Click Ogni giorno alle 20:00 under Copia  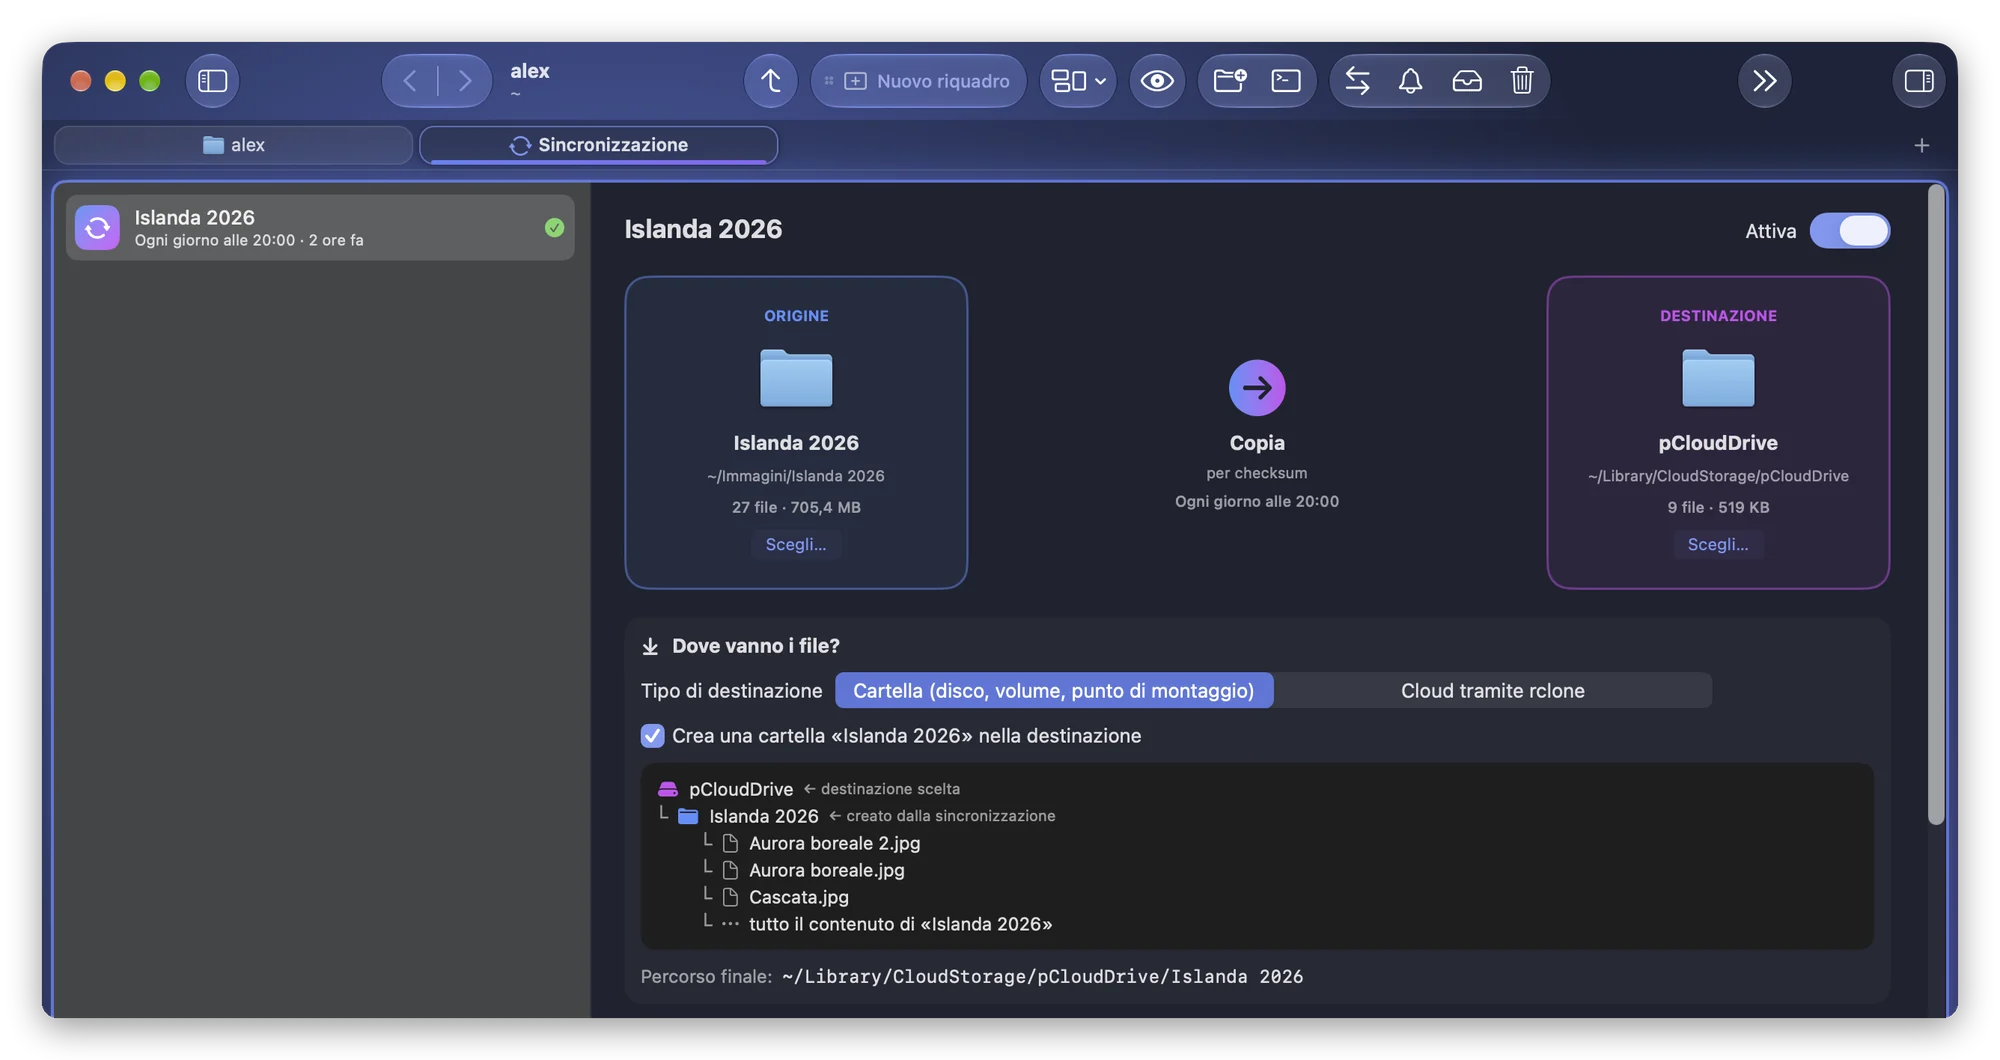coord(1257,502)
